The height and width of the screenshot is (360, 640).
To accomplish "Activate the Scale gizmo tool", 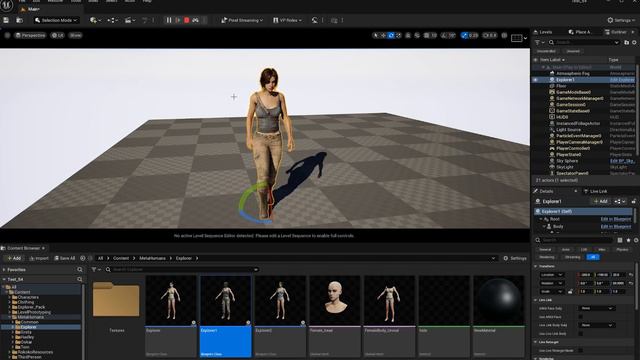I will click(398, 36).
